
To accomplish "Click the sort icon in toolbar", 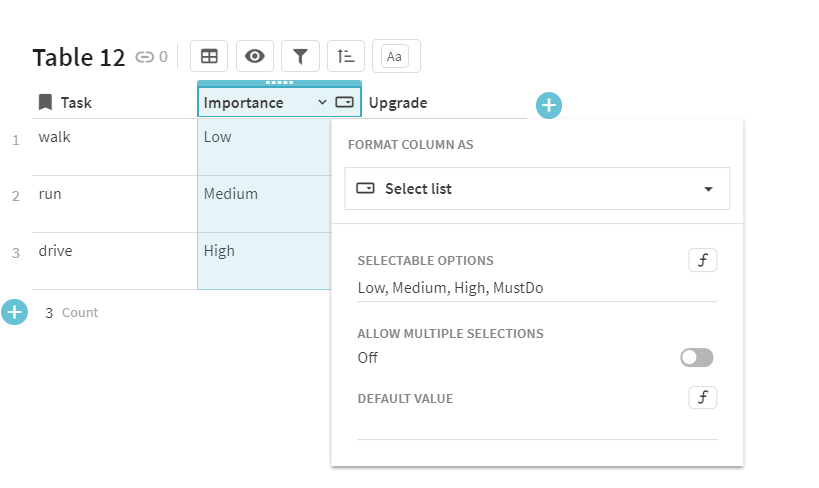I will click(346, 56).
